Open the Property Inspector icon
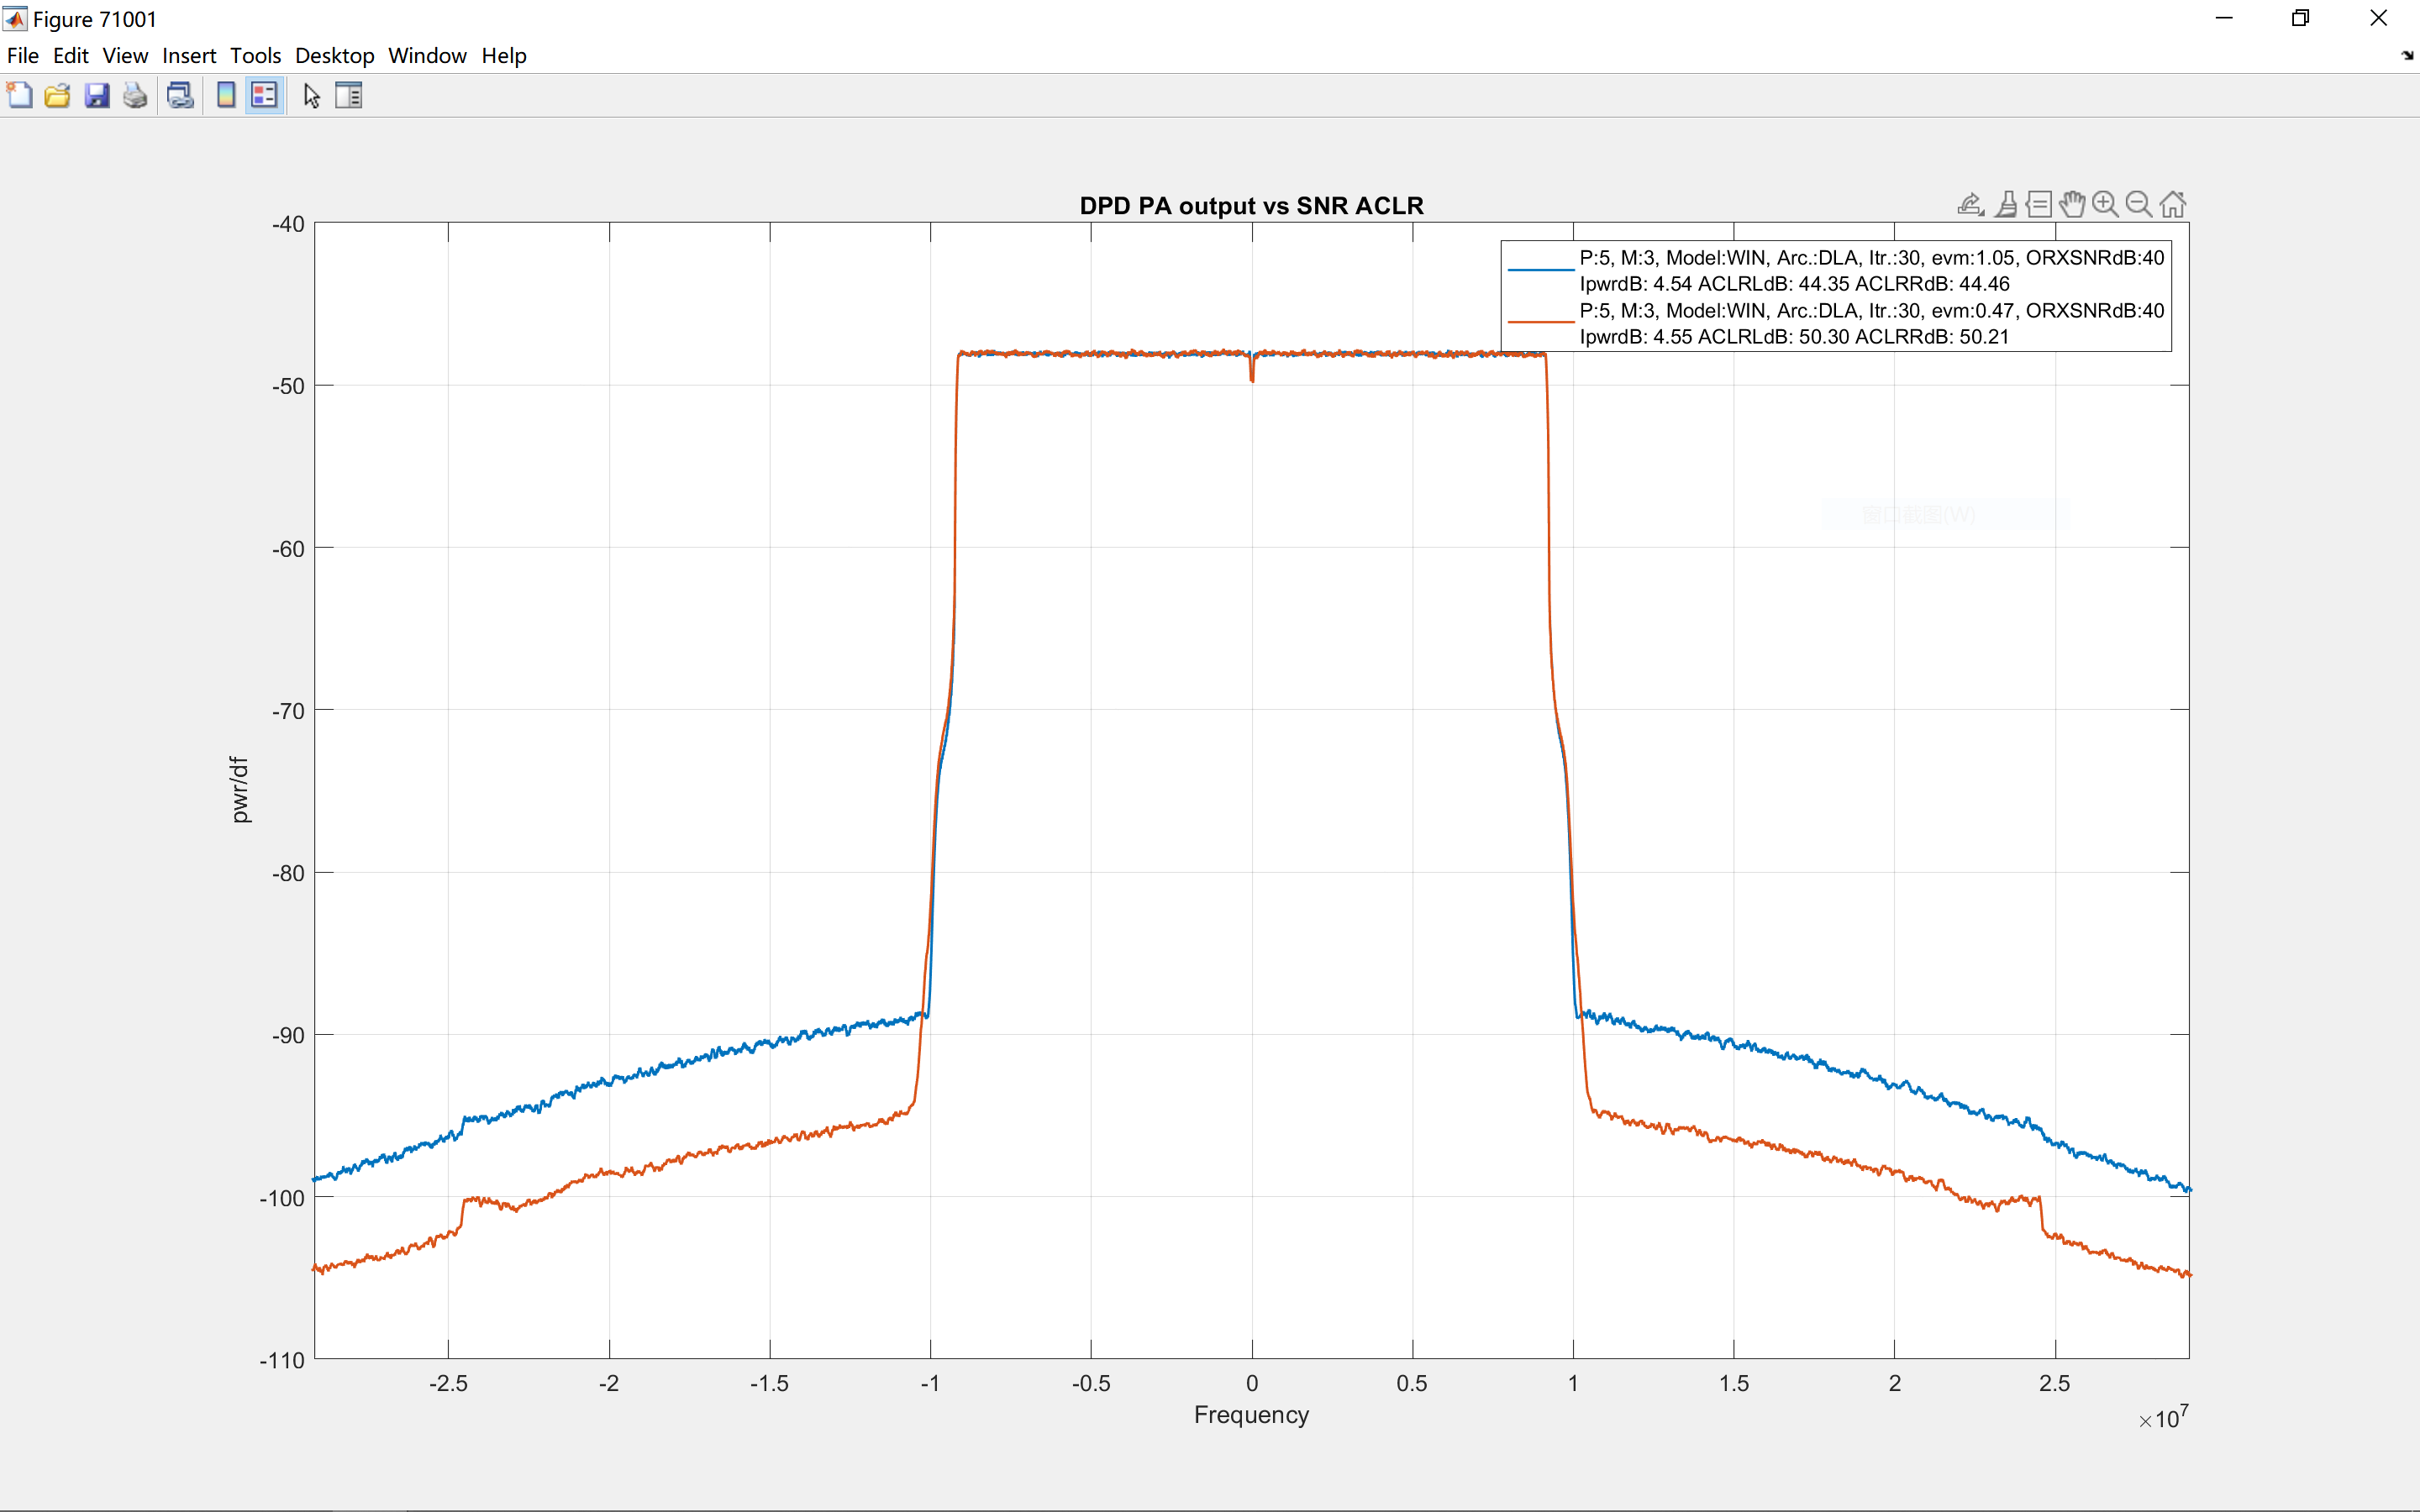Screen dimensions: 2420x1512 (349, 96)
